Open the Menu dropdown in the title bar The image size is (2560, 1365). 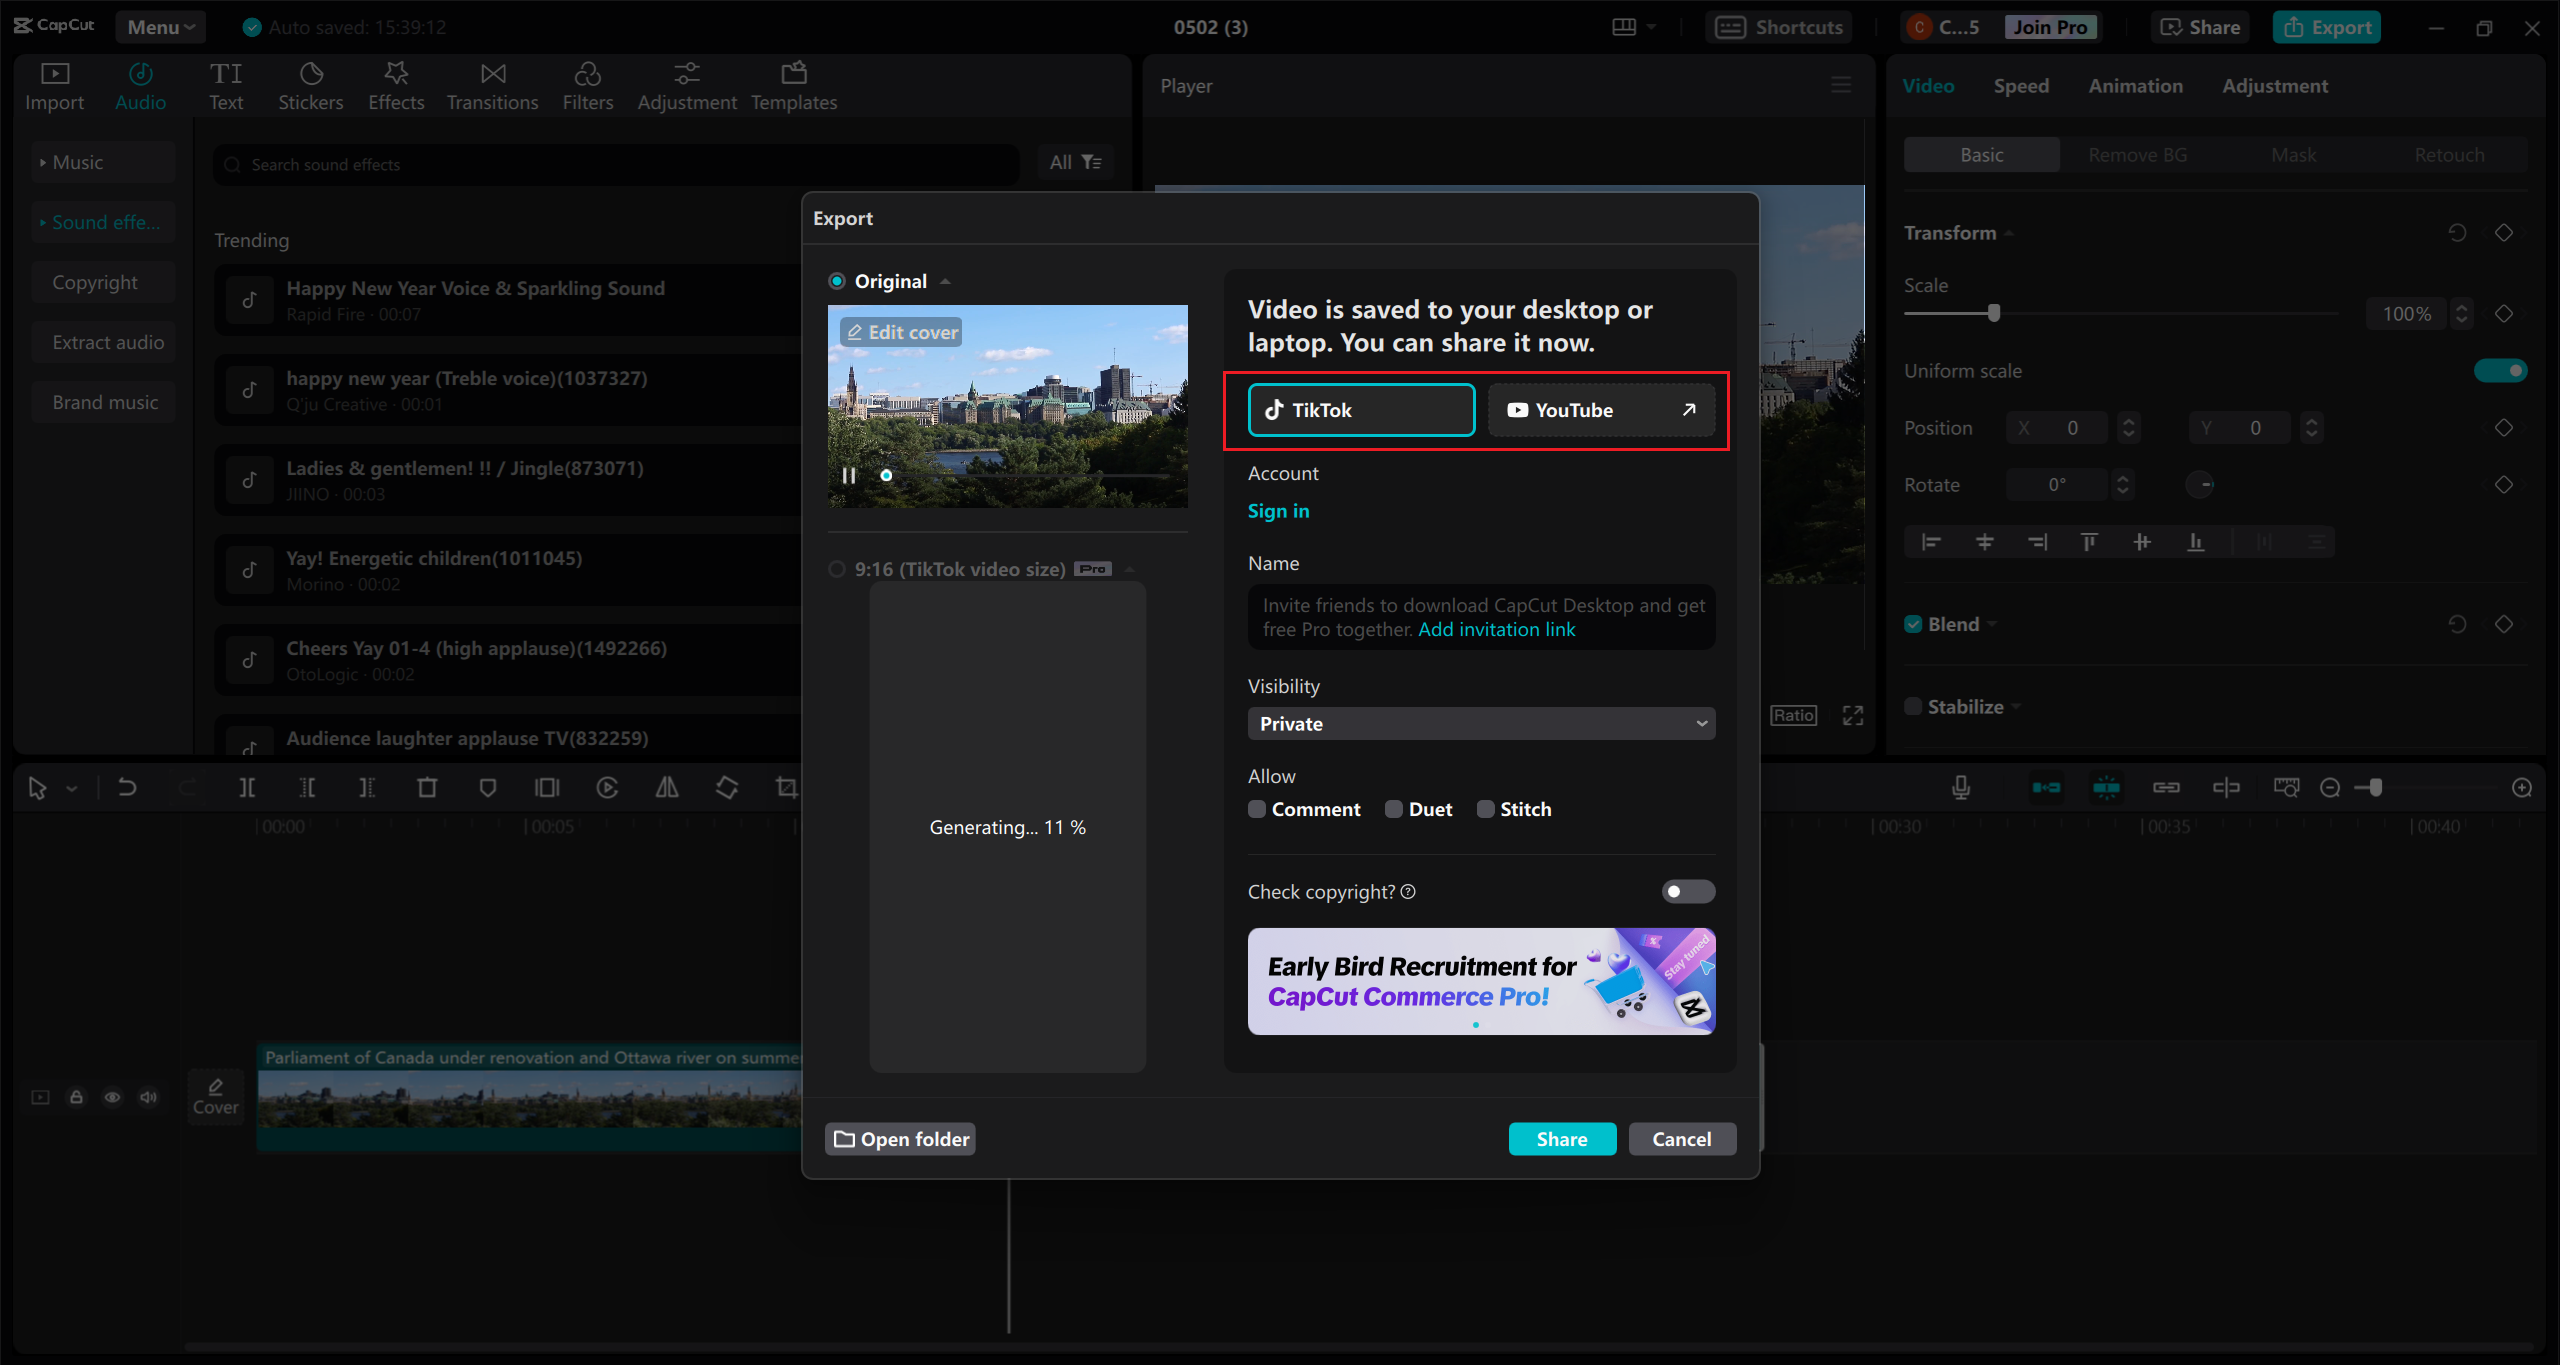point(160,27)
